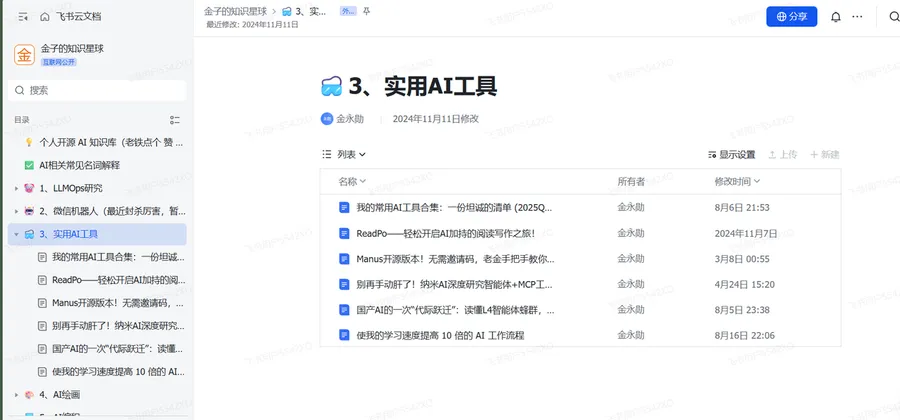Click the sidebar doc icon beside Manus开源版本 entry
This screenshot has height=420, width=900.
(42, 303)
